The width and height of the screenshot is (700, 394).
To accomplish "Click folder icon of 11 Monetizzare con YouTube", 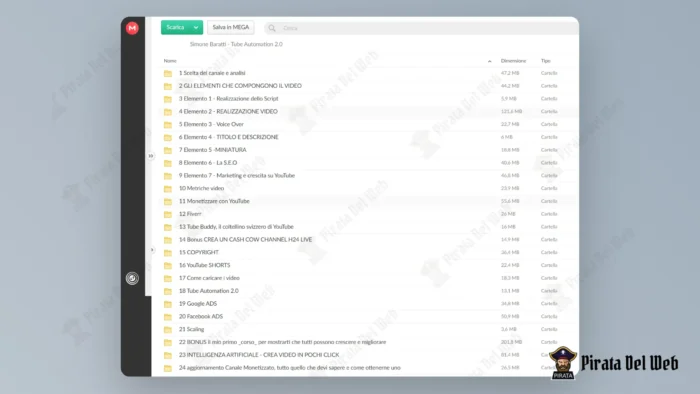I will [x=168, y=202].
